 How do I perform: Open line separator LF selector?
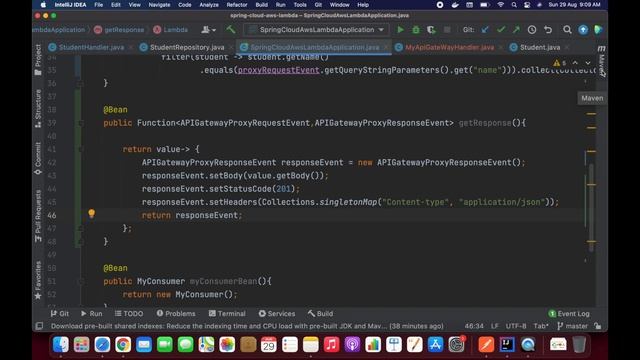pos(494,326)
